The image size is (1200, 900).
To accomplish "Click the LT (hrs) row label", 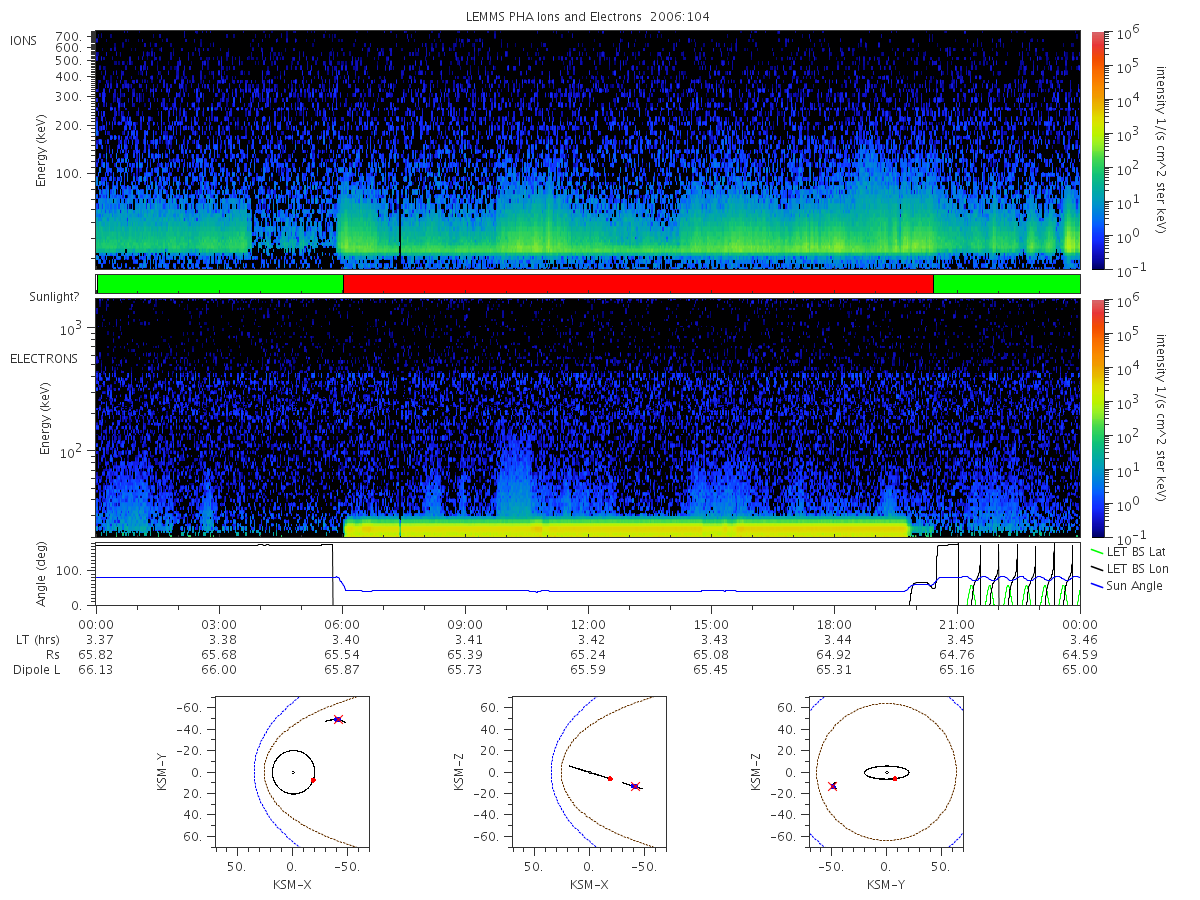I will (38, 639).
